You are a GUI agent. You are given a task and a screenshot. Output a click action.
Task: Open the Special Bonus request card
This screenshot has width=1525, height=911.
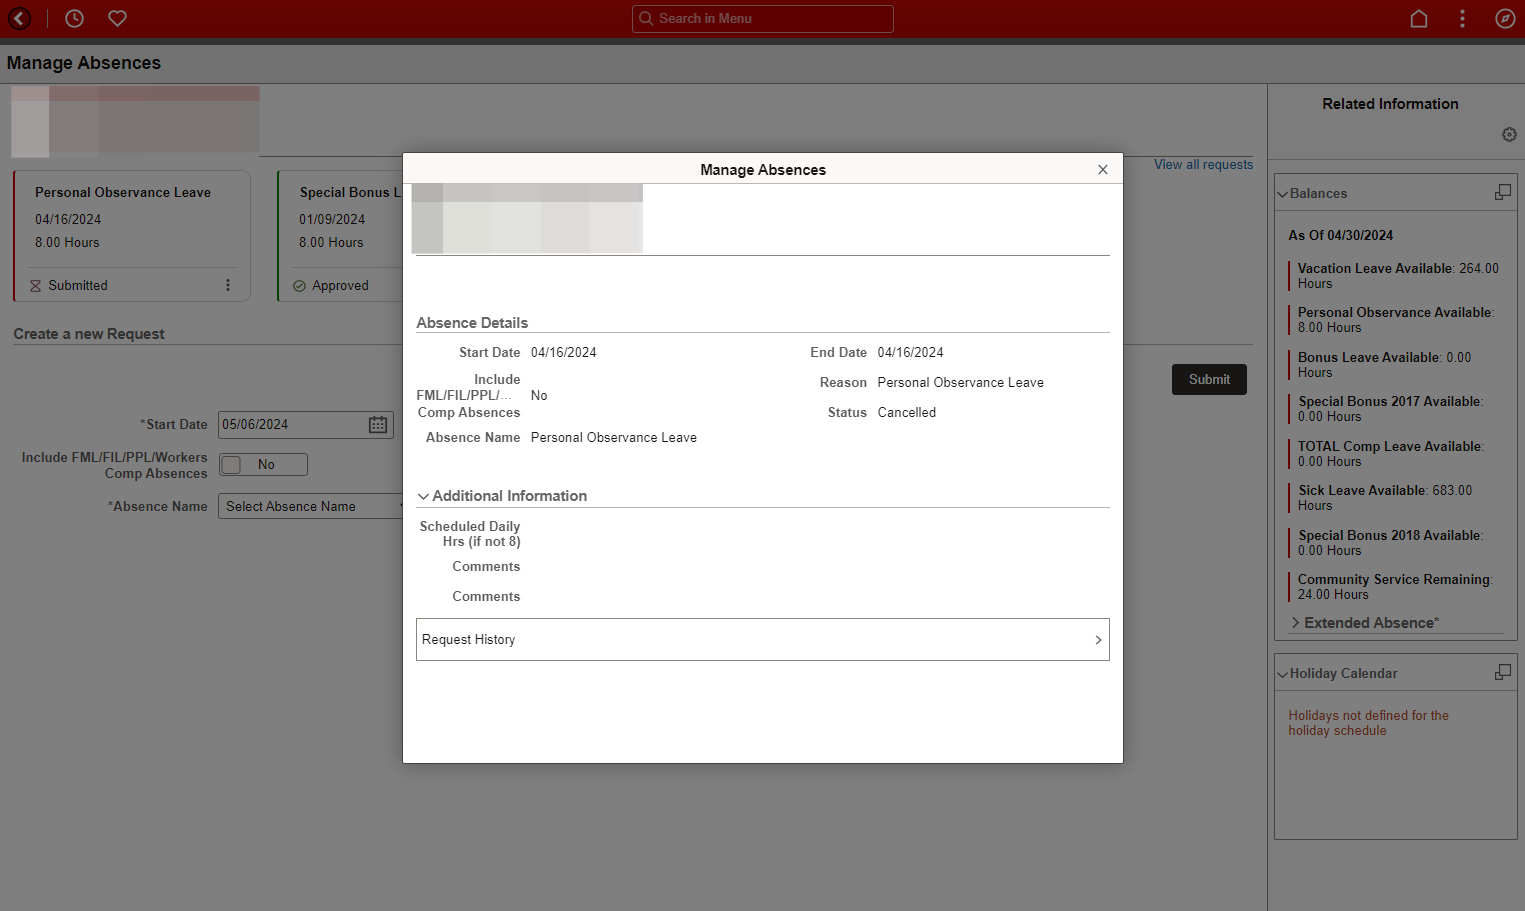340,236
